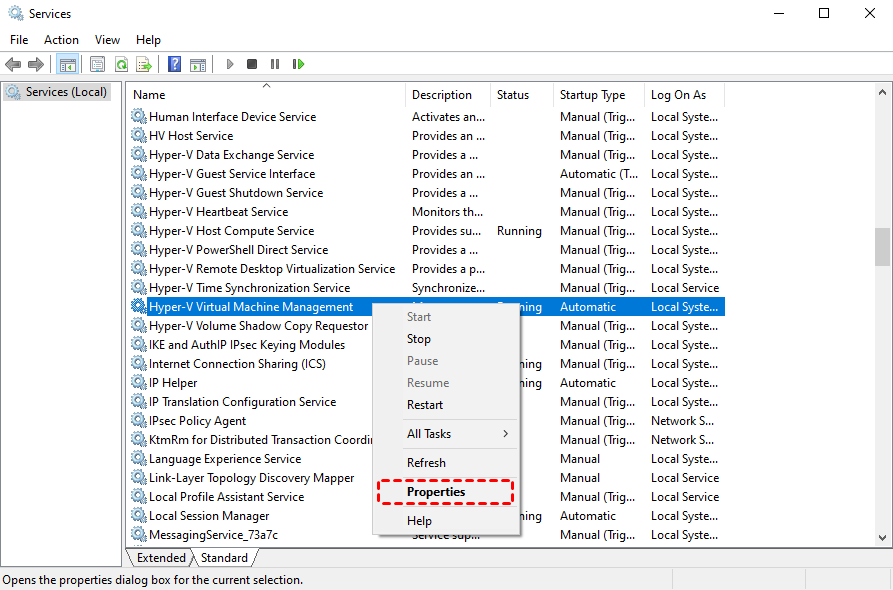Stop the service with the square icon
The width and height of the screenshot is (893, 590).
[253, 63]
